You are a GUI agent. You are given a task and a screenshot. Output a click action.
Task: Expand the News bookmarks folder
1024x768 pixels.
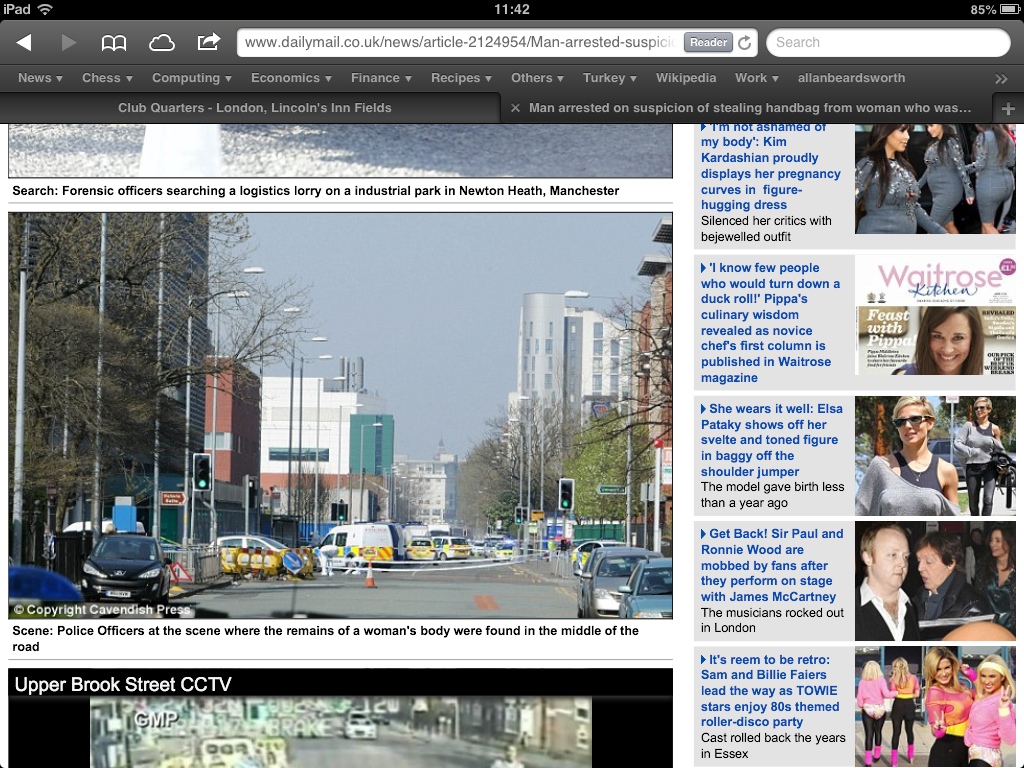coord(40,78)
